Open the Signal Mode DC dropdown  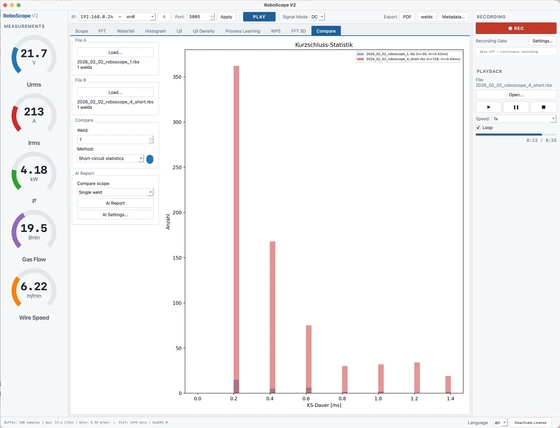point(317,17)
